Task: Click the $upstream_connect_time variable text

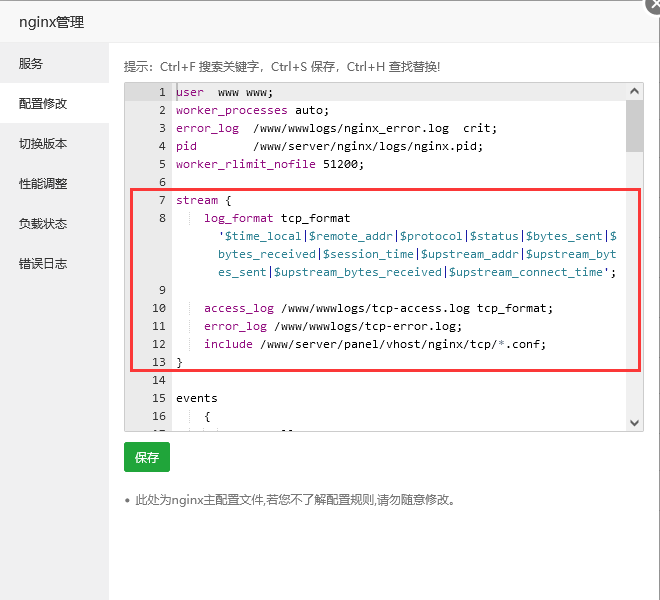Action: 526,272
